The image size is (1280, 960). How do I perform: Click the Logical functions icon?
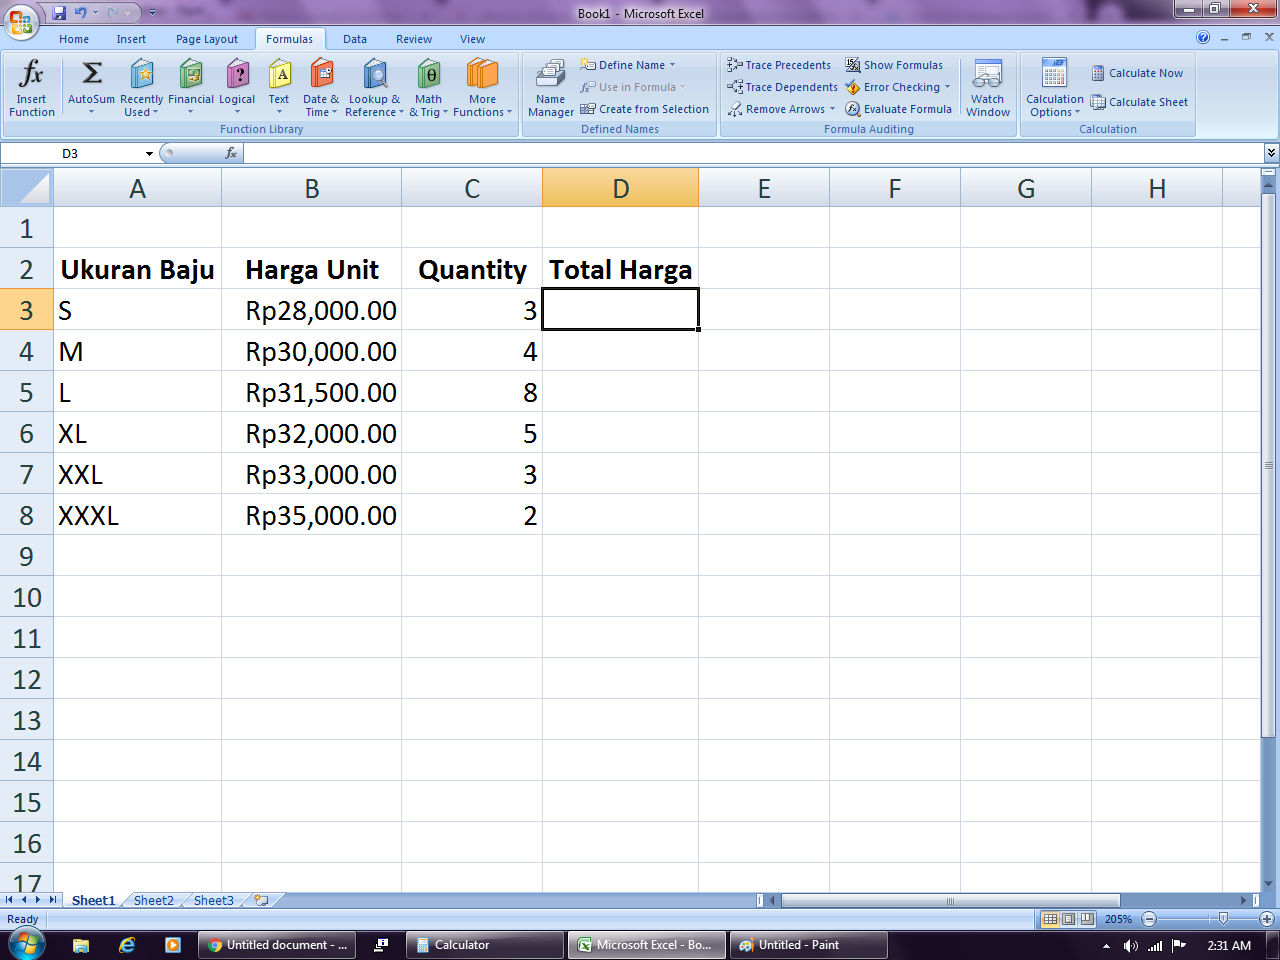(x=237, y=85)
